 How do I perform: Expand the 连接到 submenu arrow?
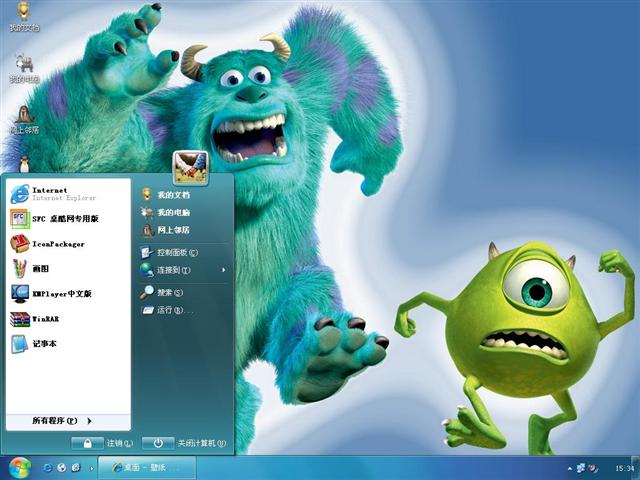(224, 270)
